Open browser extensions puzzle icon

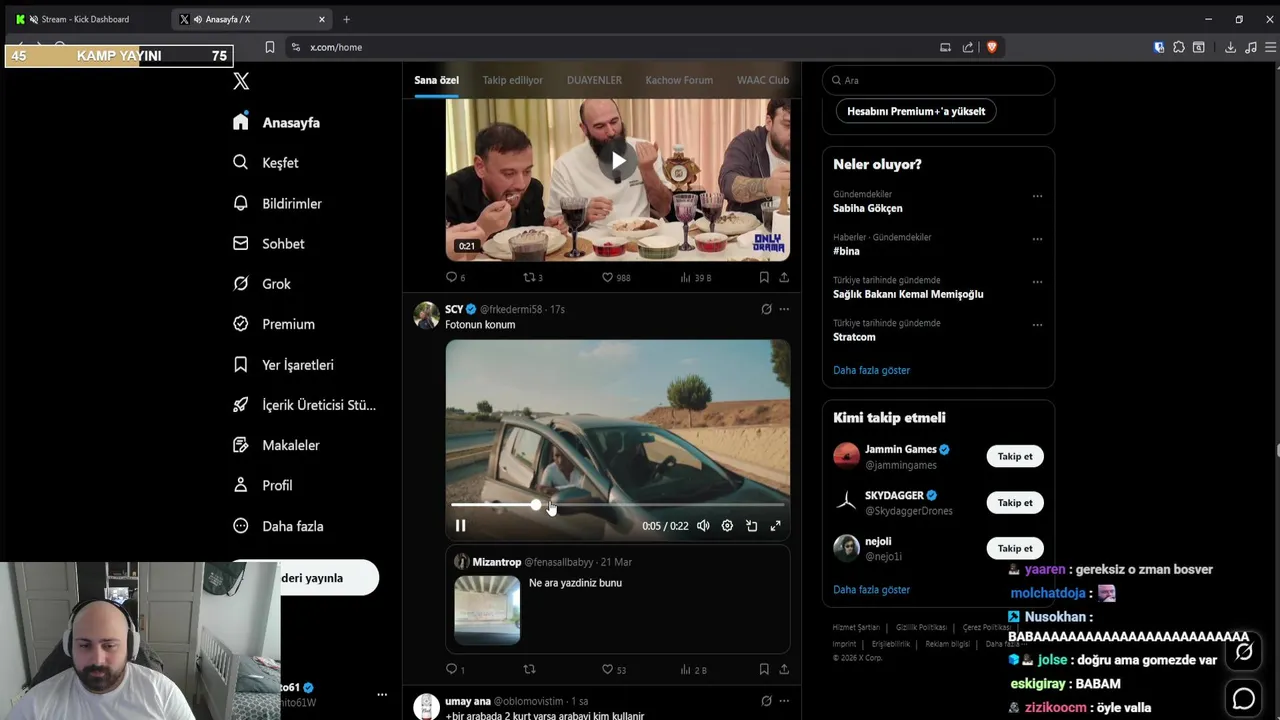[1179, 47]
